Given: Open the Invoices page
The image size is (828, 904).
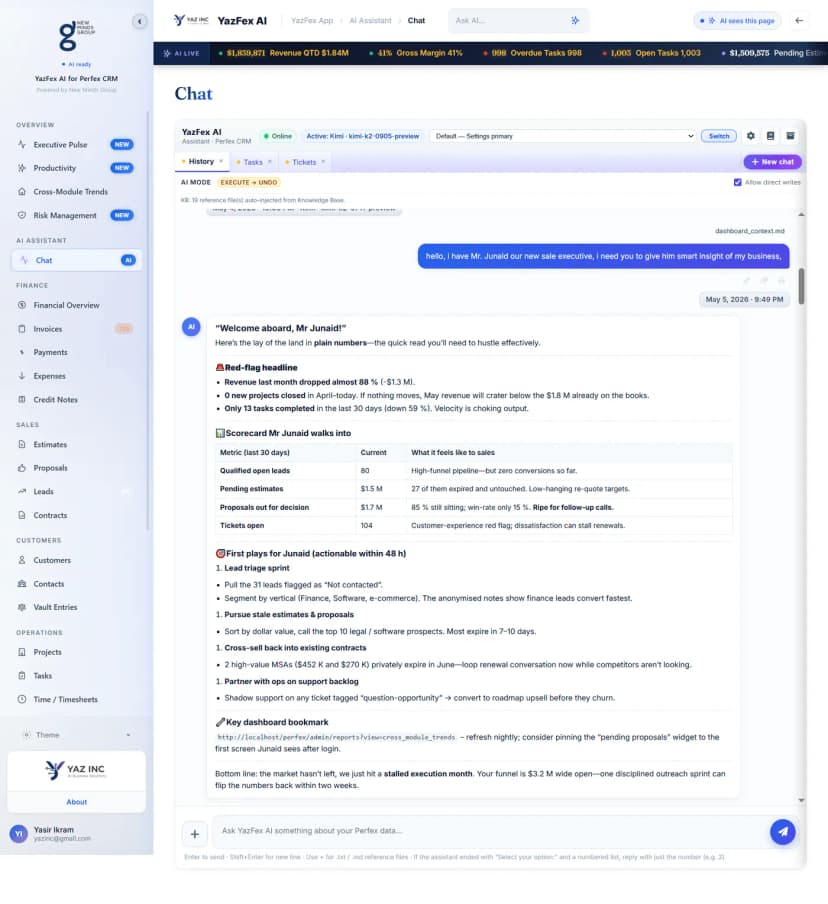Looking at the screenshot, I should (75, 329).
